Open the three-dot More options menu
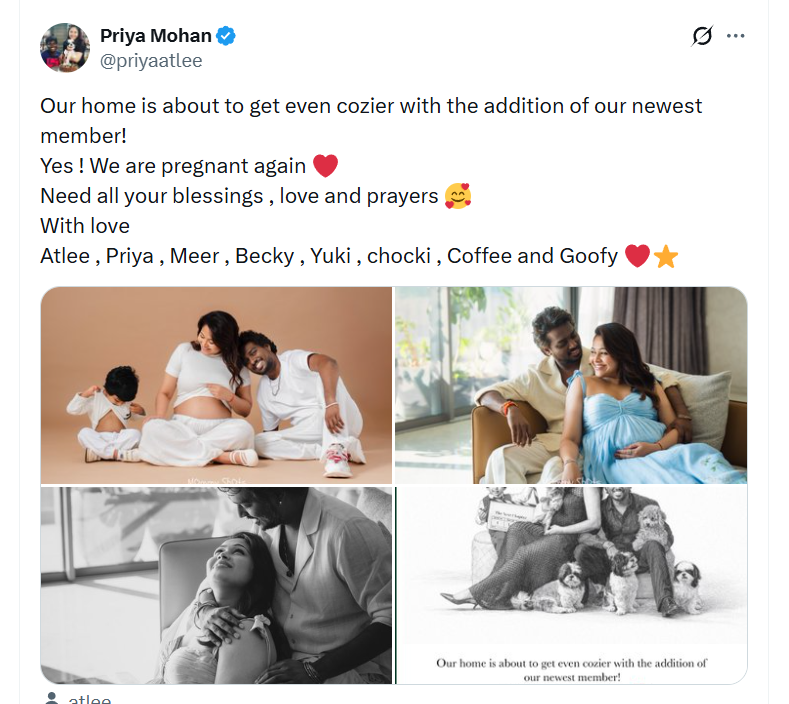 [x=736, y=37]
